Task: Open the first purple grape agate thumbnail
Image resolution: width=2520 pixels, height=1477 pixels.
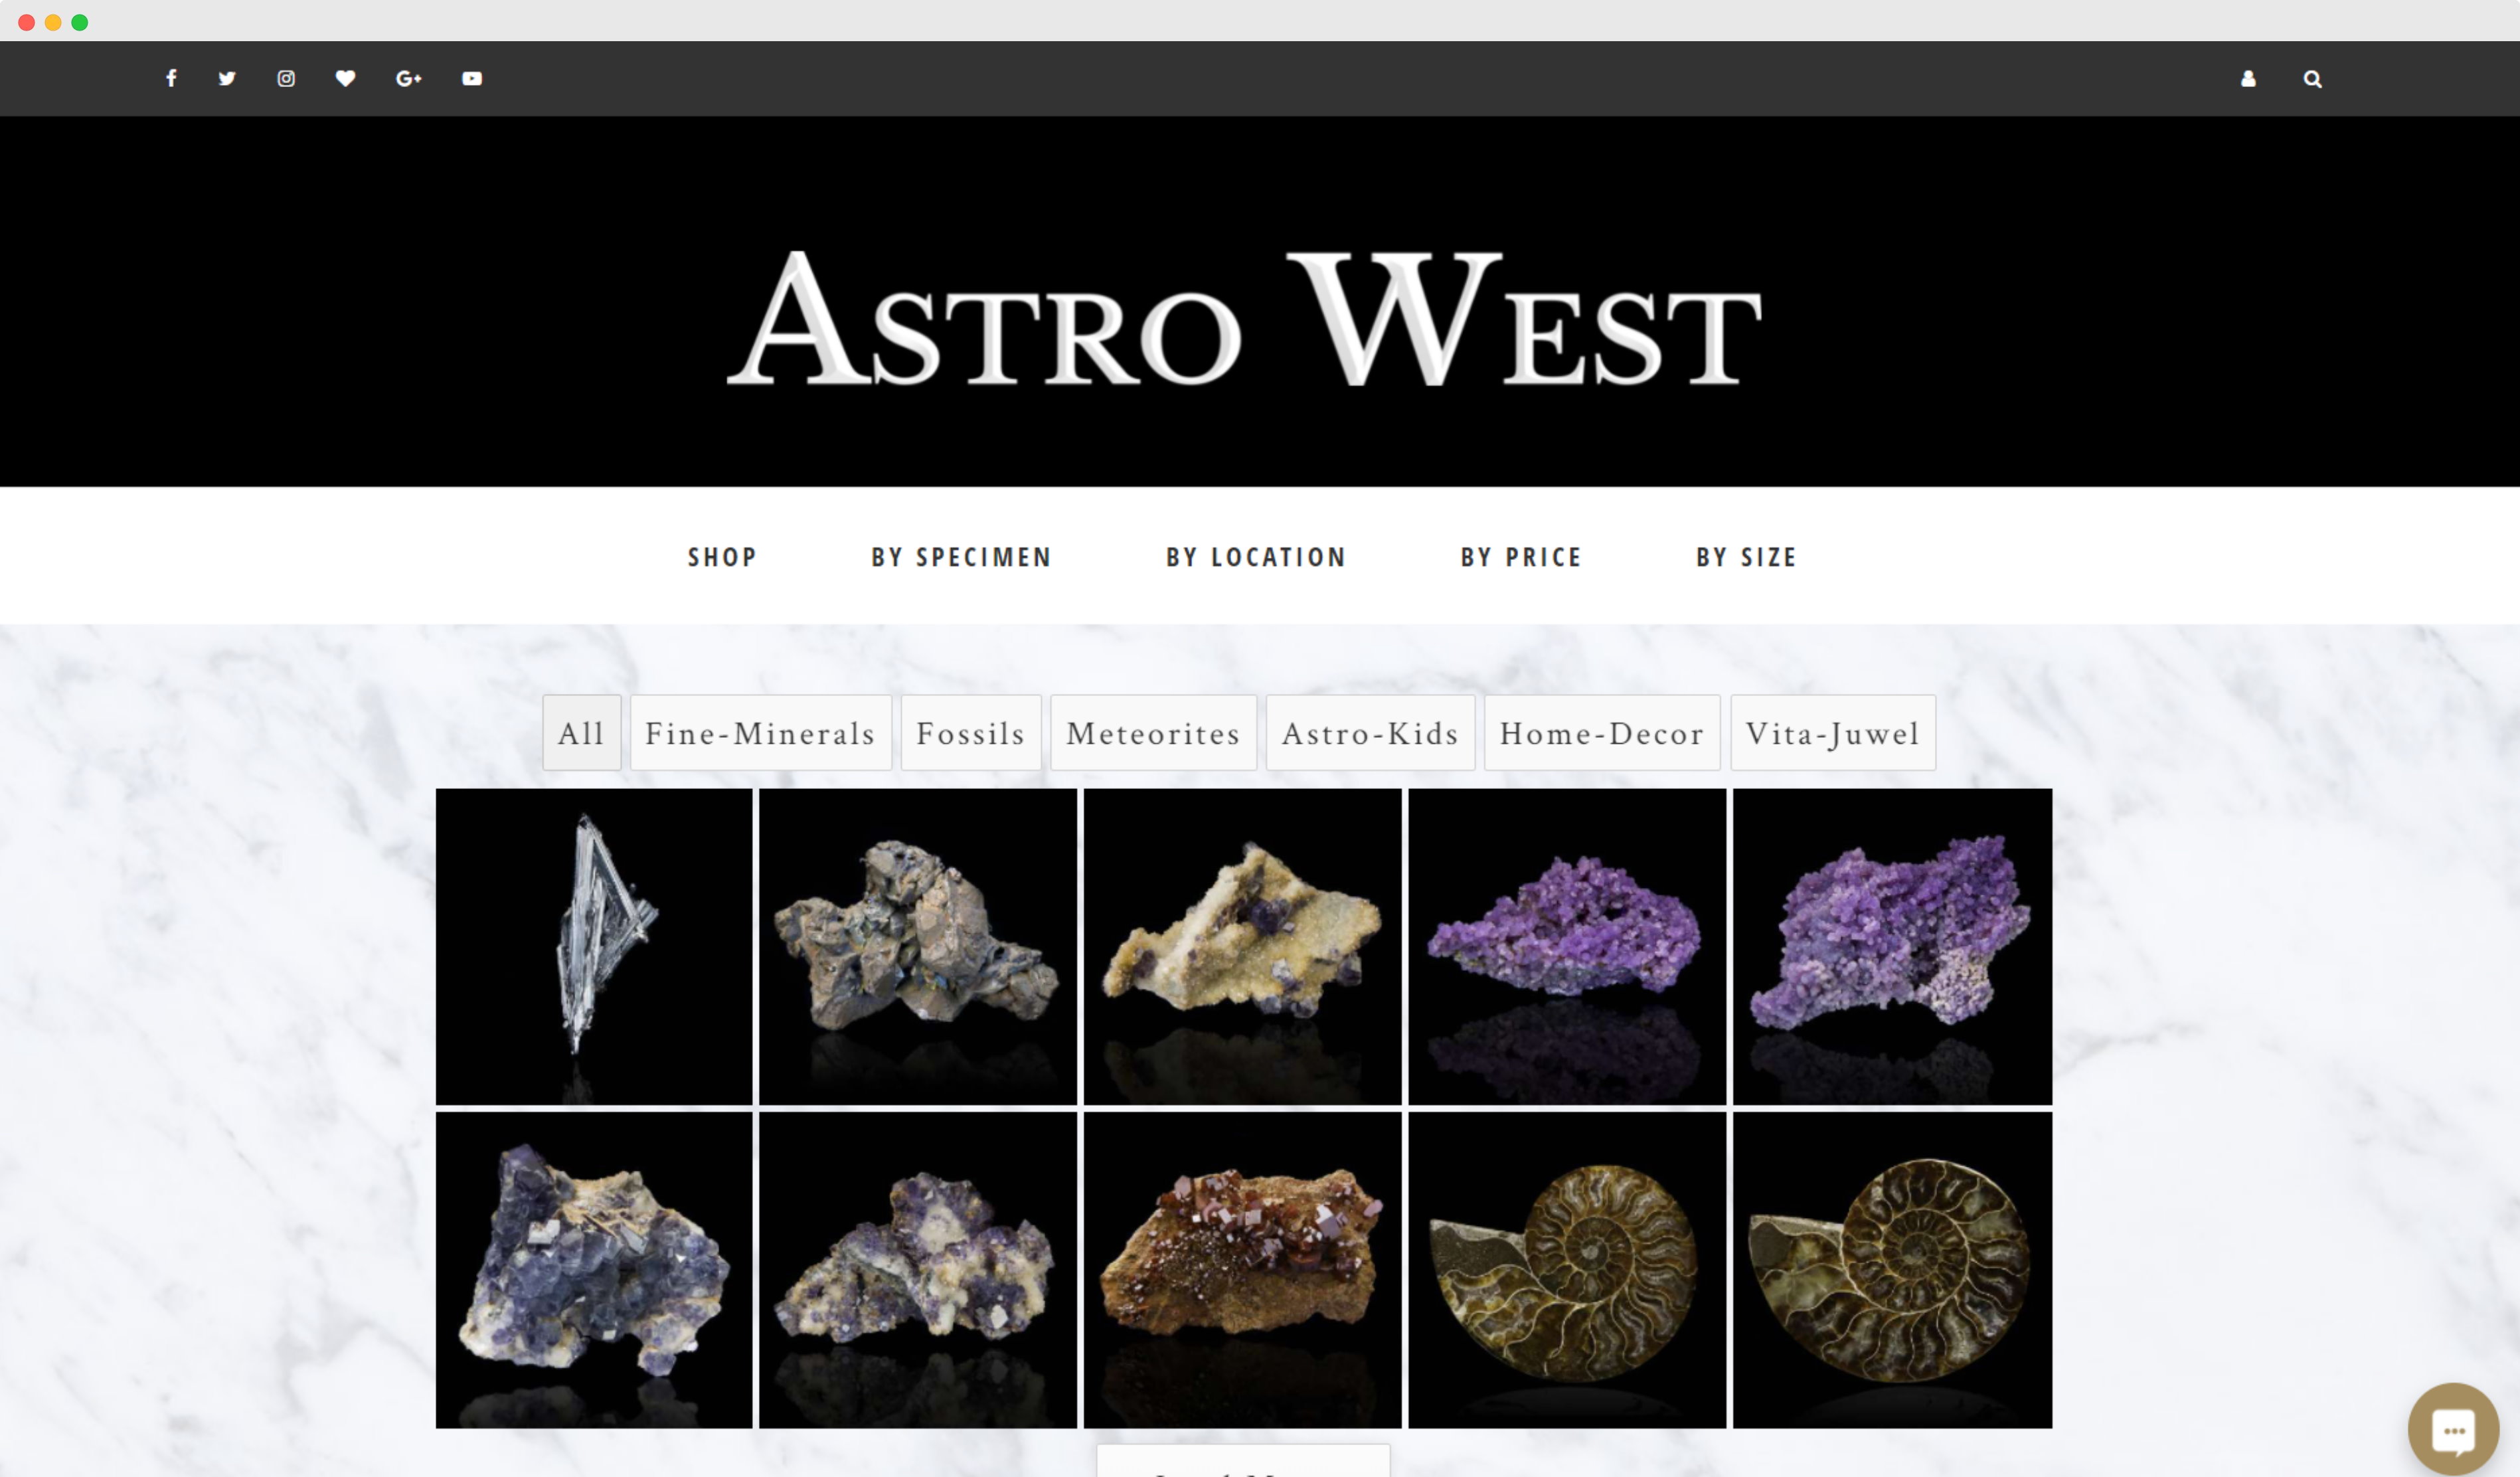Action: point(1567,946)
